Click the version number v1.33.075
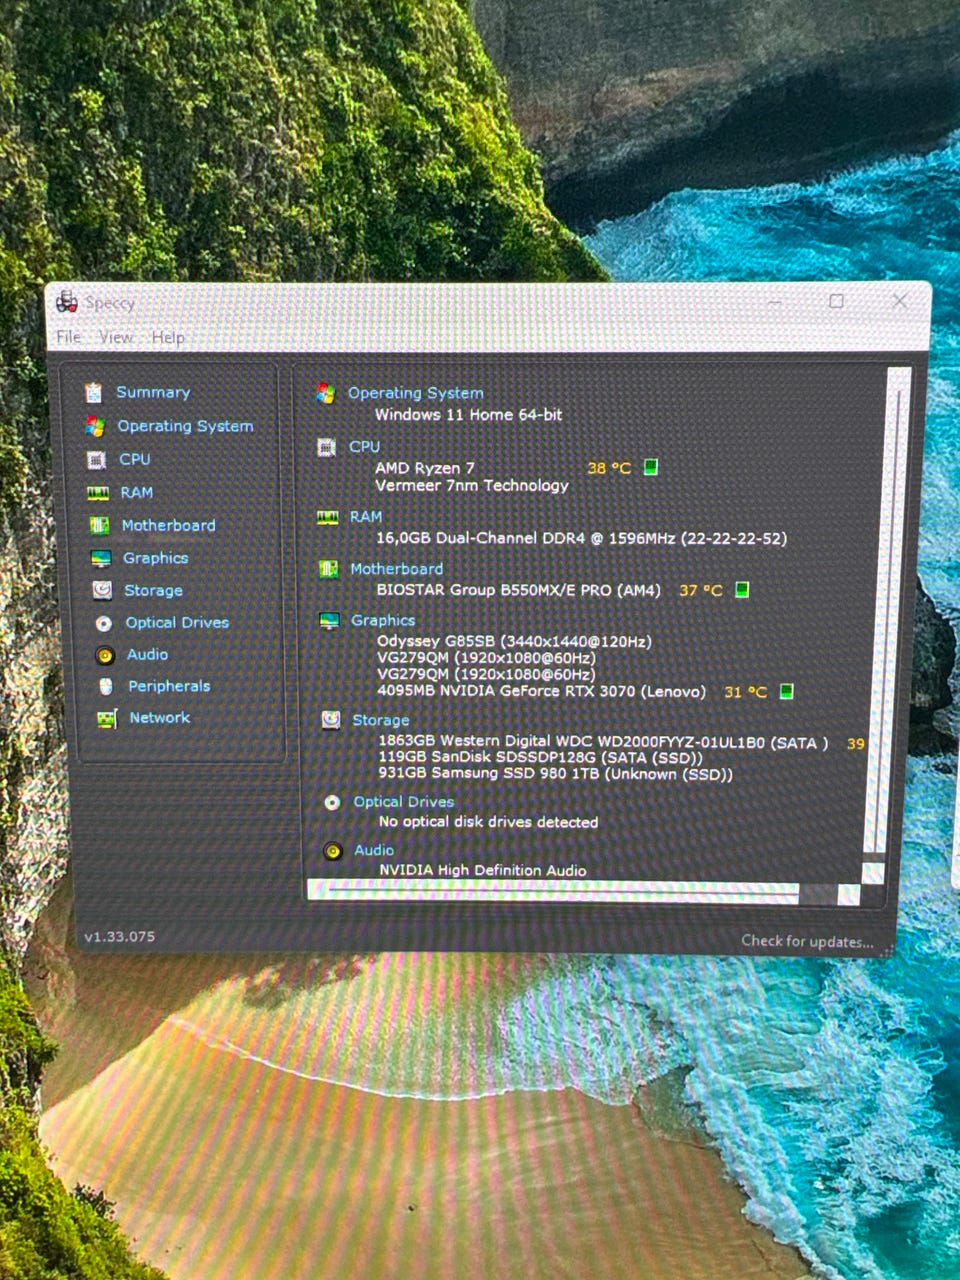This screenshot has height=1280, width=960. click(x=120, y=937)
